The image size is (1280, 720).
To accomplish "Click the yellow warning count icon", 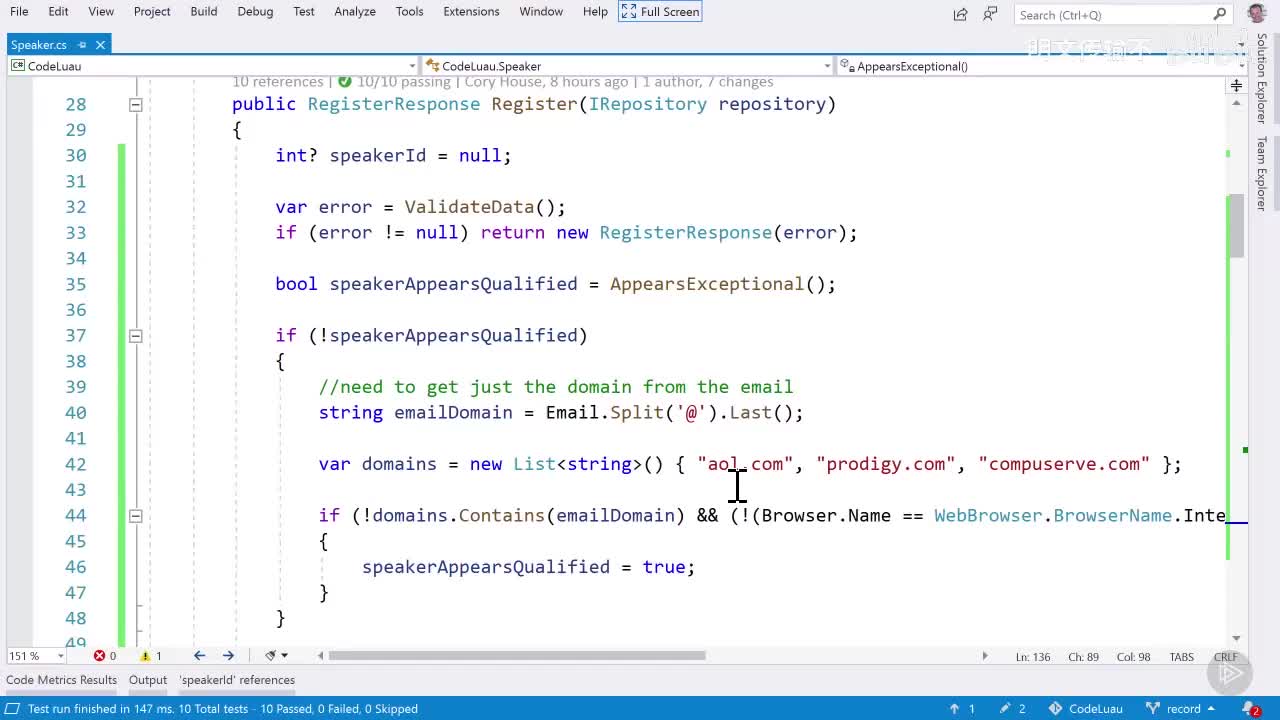I will click(x=145, y=656).
